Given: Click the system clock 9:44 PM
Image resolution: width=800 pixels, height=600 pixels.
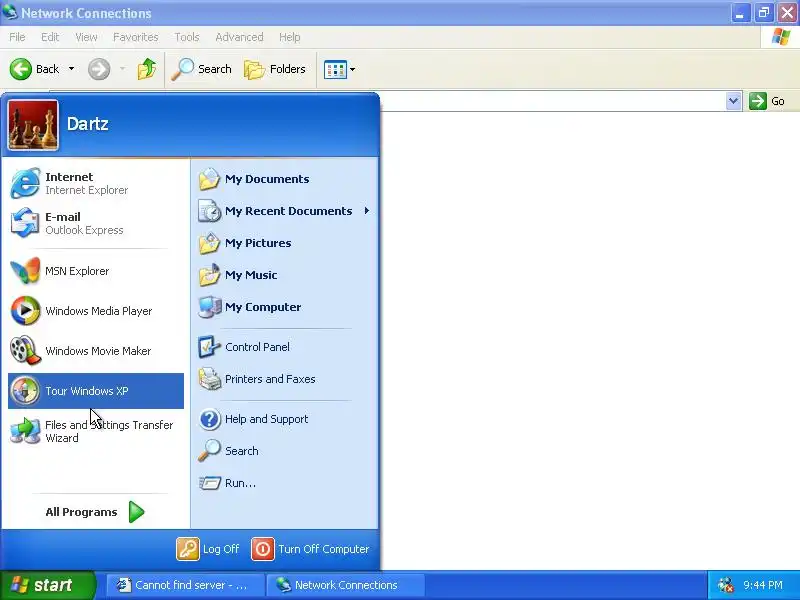Looking at the screenshot, I should [763, 585].
